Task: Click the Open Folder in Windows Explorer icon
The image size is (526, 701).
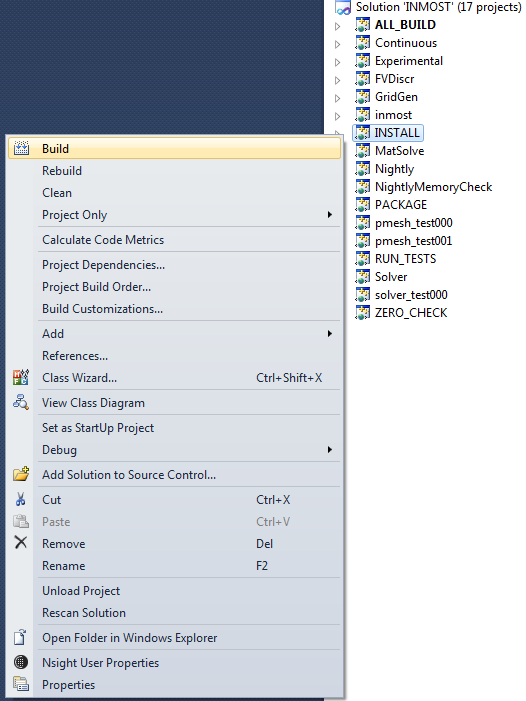Action: pos(20,637)
